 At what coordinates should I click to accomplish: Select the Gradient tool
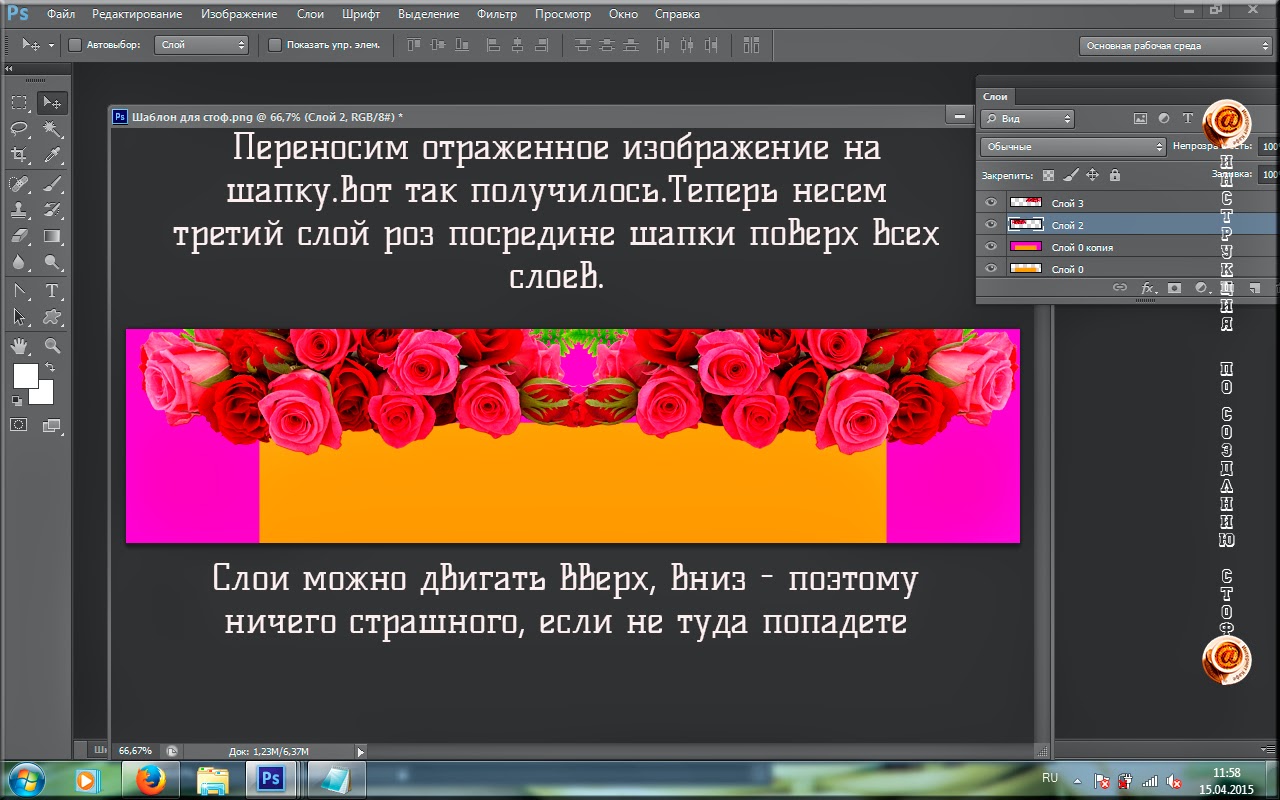click(52, 236)
